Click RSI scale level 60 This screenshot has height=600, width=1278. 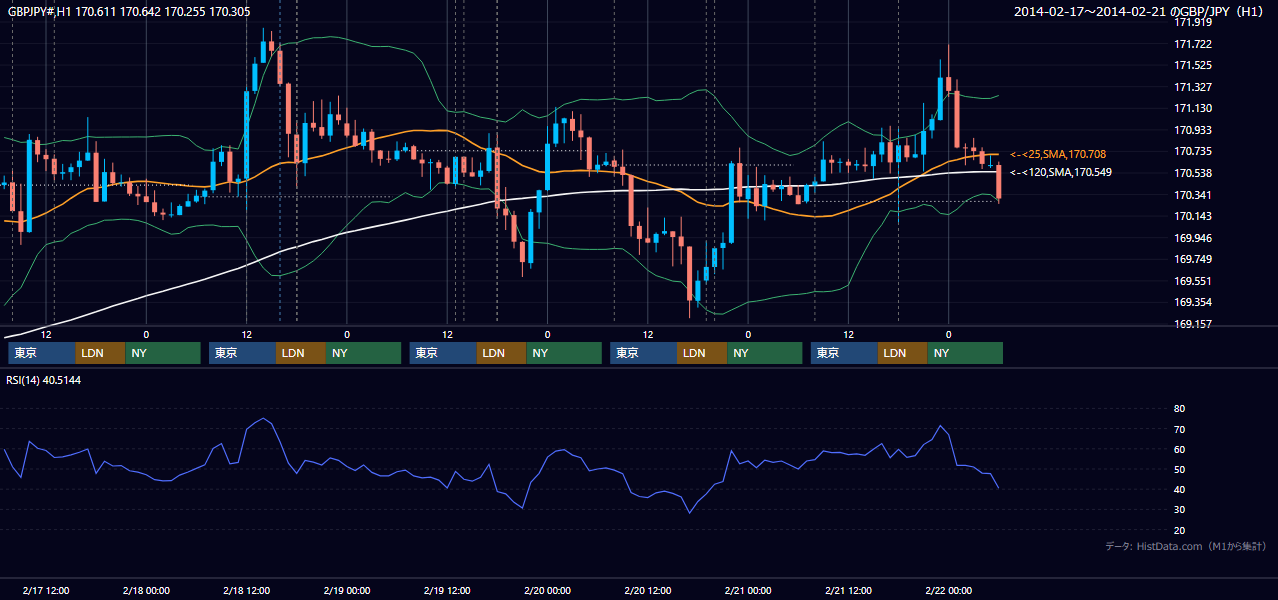1180,449
